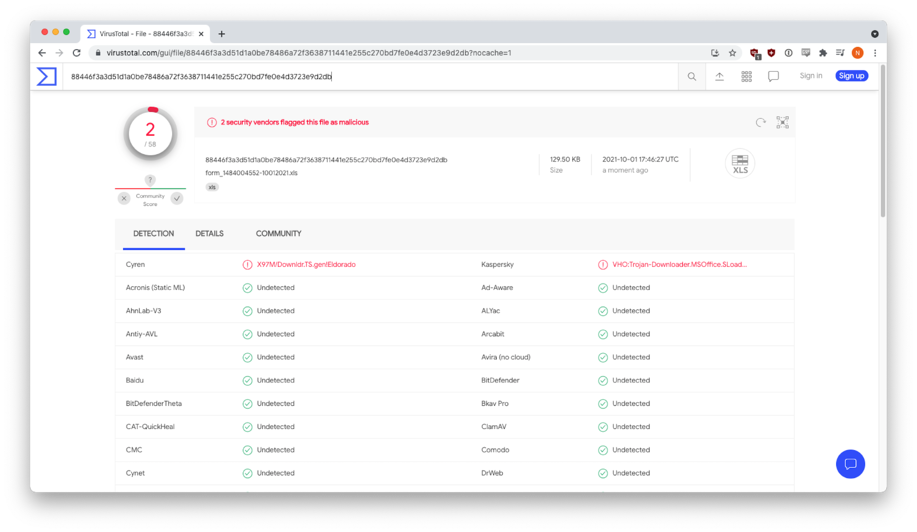The image size is (917, 532).
Task: Open the comments speech bubble icon
Action: pyautogui.click(x=773, y=77)
